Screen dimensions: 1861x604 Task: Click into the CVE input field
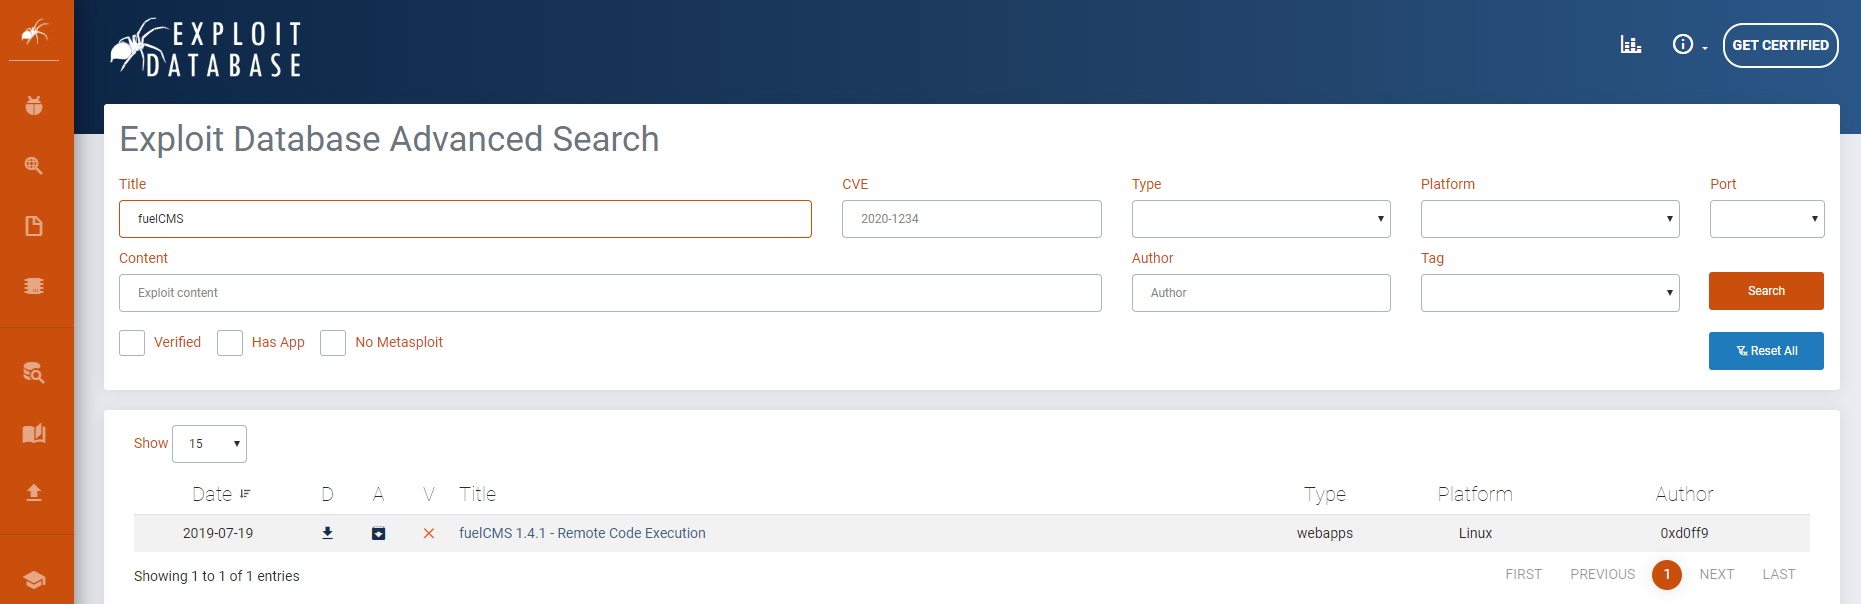(971, 219)
